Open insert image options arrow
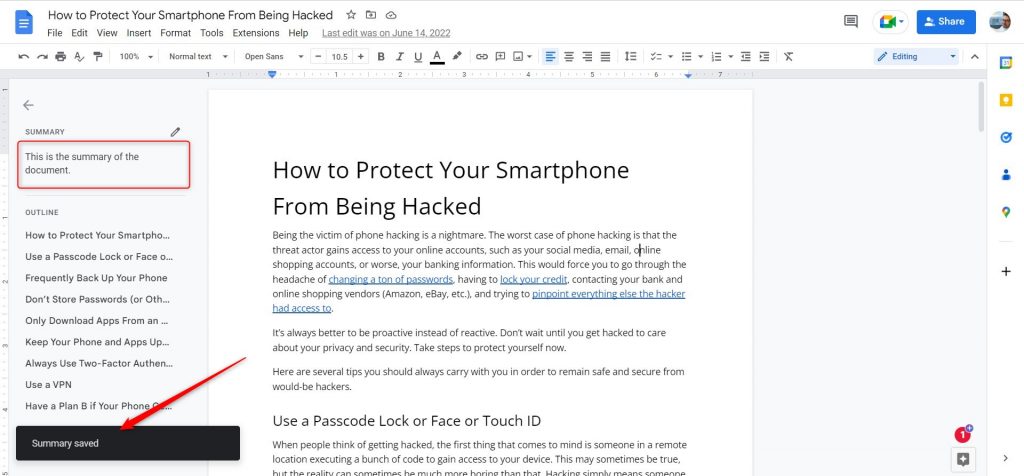Screen dimensions: 1024x476 coord(530,57)
